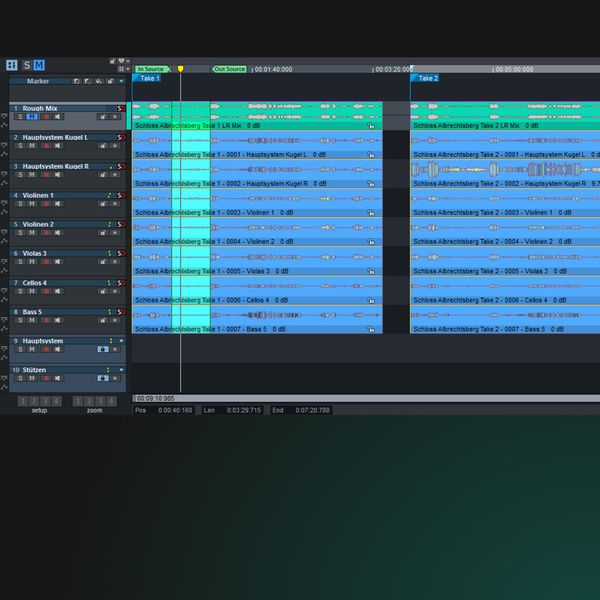Toggle the global Mute button in header

pos(39,65)
